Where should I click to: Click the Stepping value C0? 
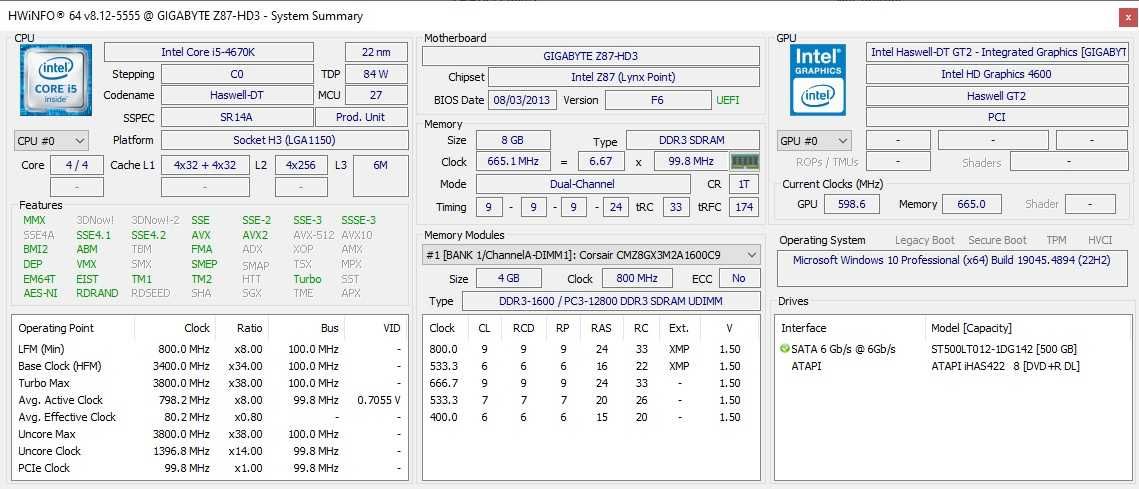237,74
